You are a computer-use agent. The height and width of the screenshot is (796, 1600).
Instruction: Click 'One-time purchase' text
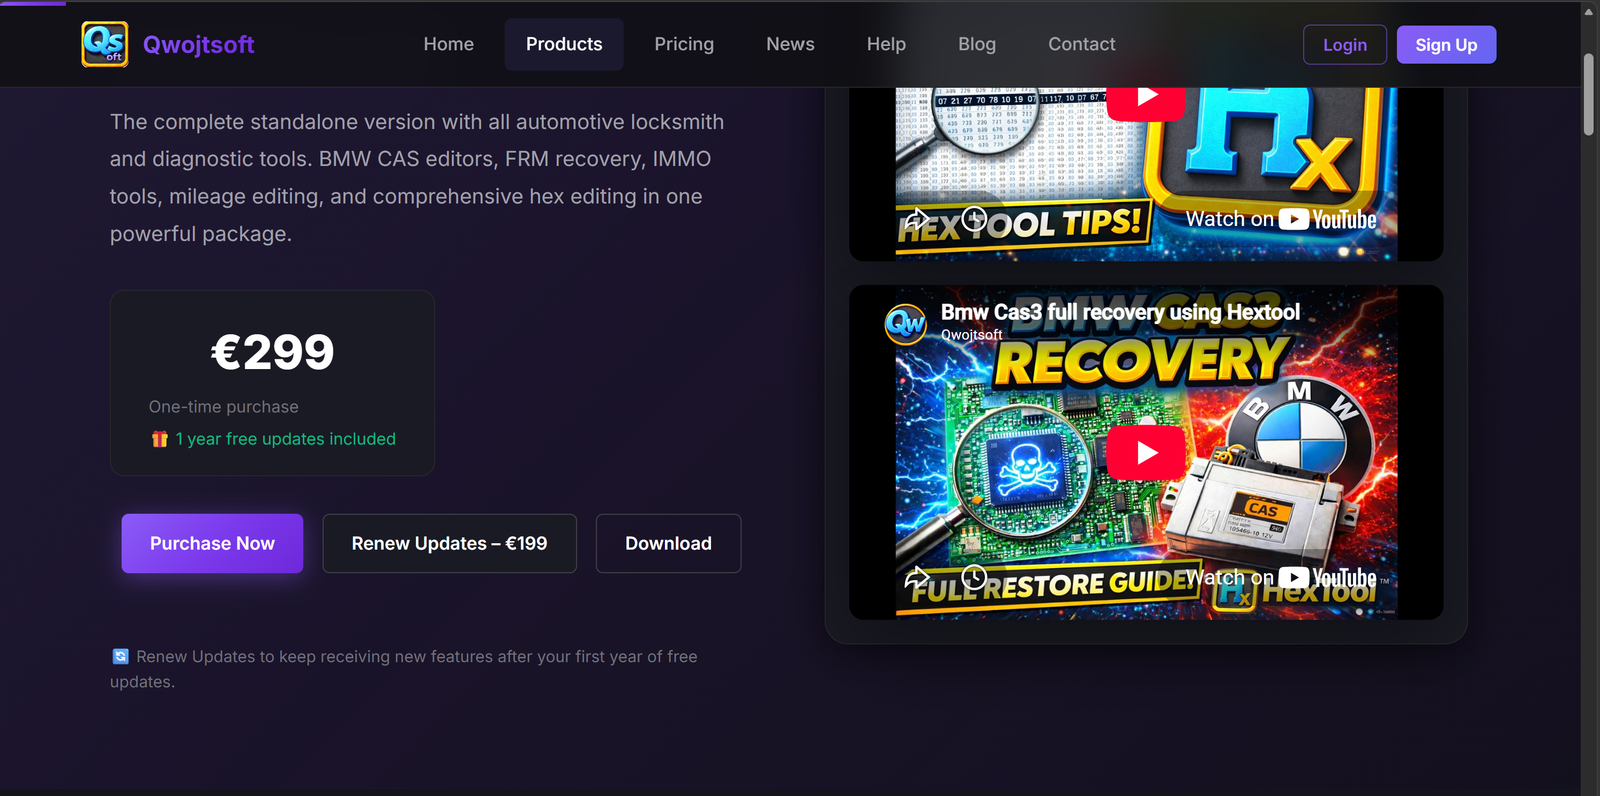224,407
